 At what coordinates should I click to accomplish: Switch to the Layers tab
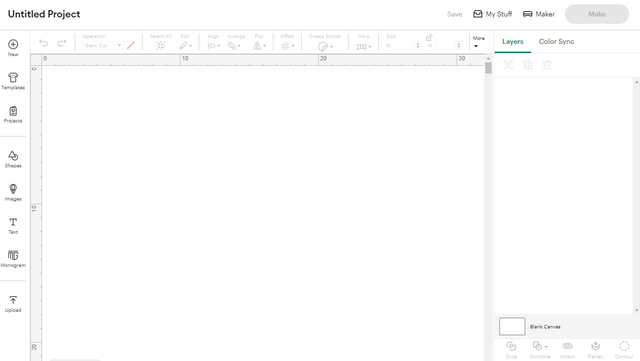[513, 41]
